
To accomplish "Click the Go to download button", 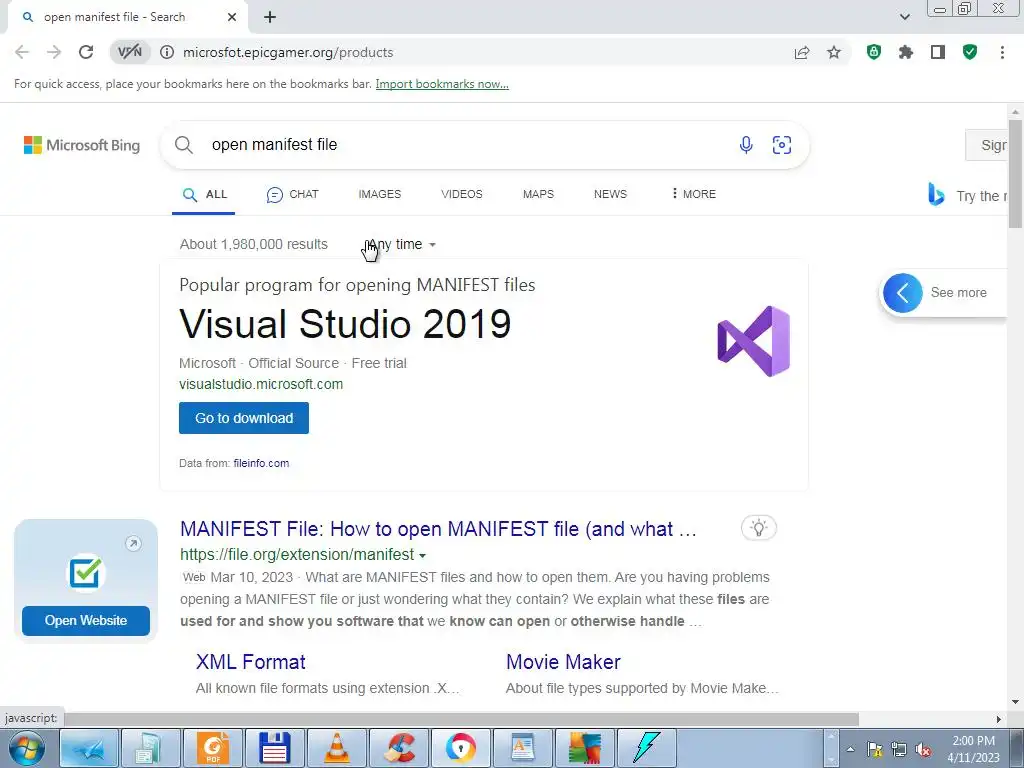I will click(244, 418).
